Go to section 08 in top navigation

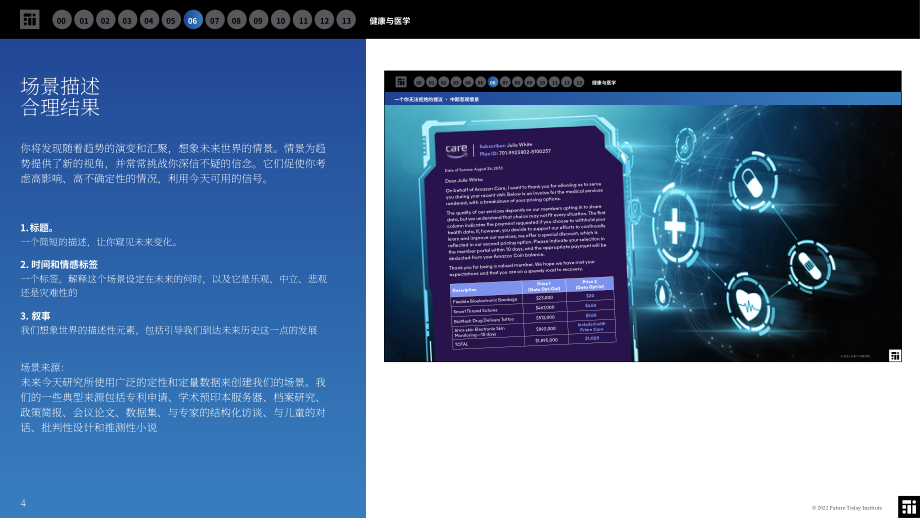[236, 20]
